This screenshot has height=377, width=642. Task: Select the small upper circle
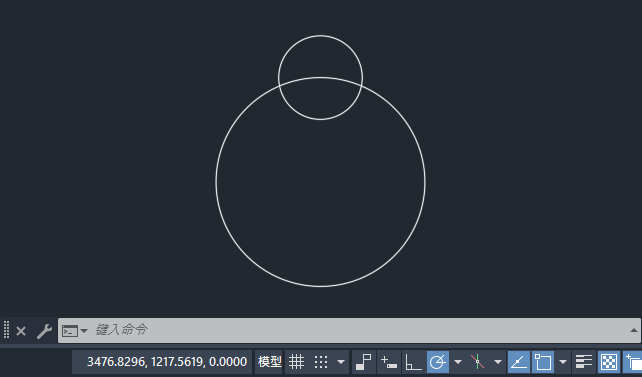coord(321,36)
